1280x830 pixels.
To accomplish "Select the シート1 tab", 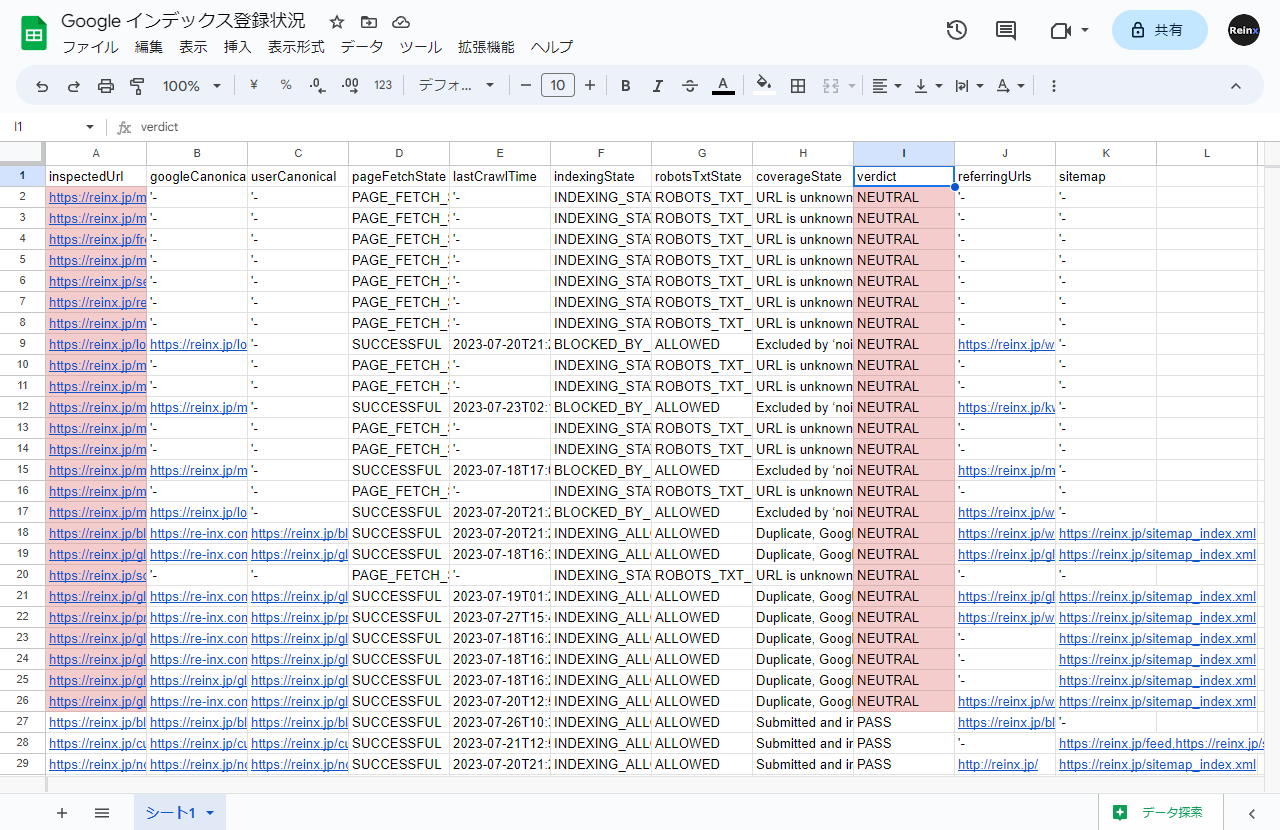I will 180,813.
